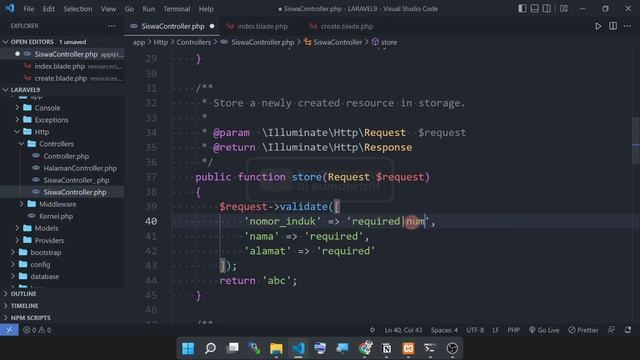Image resolution: width=640 pixels, height=360 pixels.
Task: Click the status bar pin icon near Ln 40
Action: click(372, 330)
